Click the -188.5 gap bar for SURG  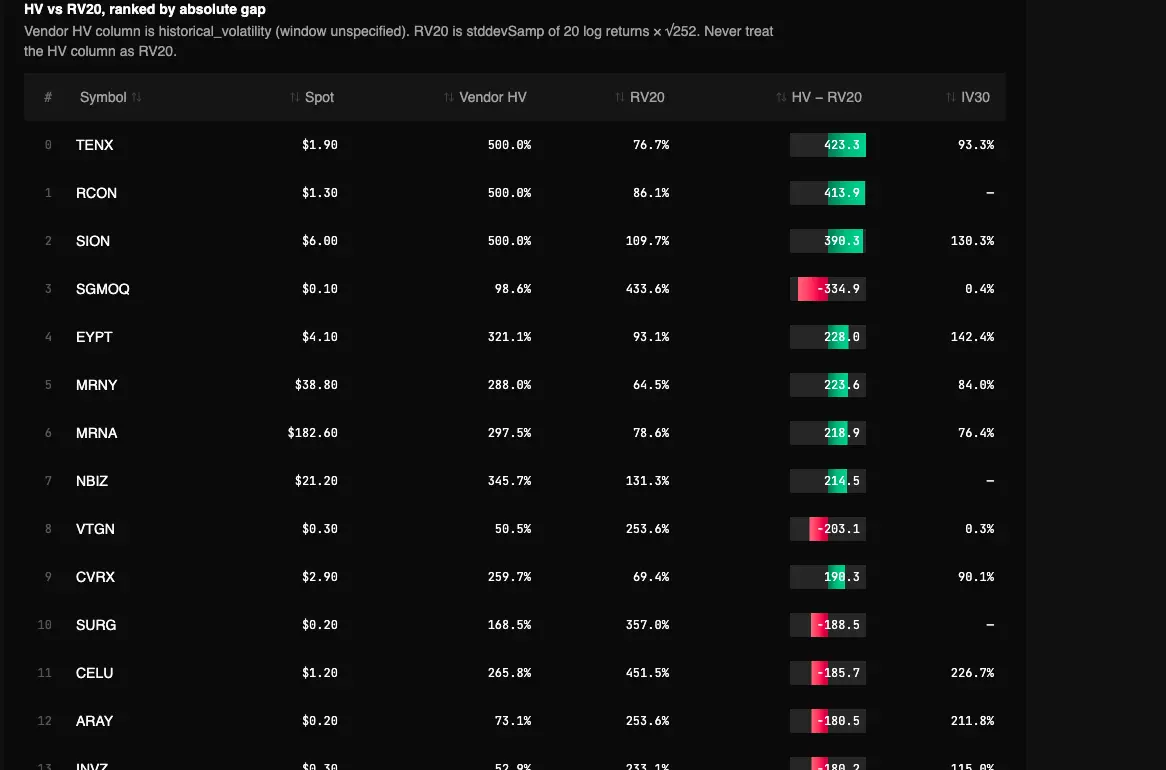pyautogui.click(x=828, y=625)
